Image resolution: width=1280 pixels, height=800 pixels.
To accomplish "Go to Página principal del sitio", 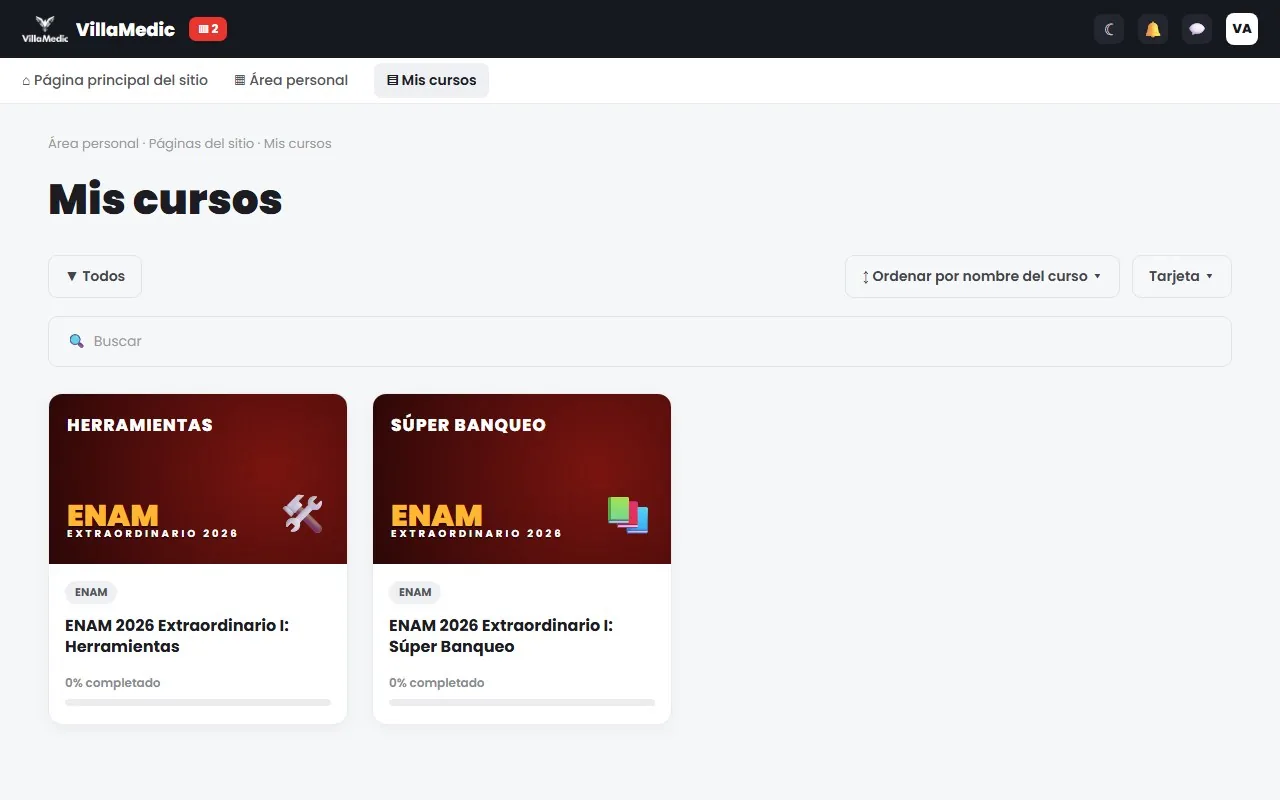I will (115, 80).
